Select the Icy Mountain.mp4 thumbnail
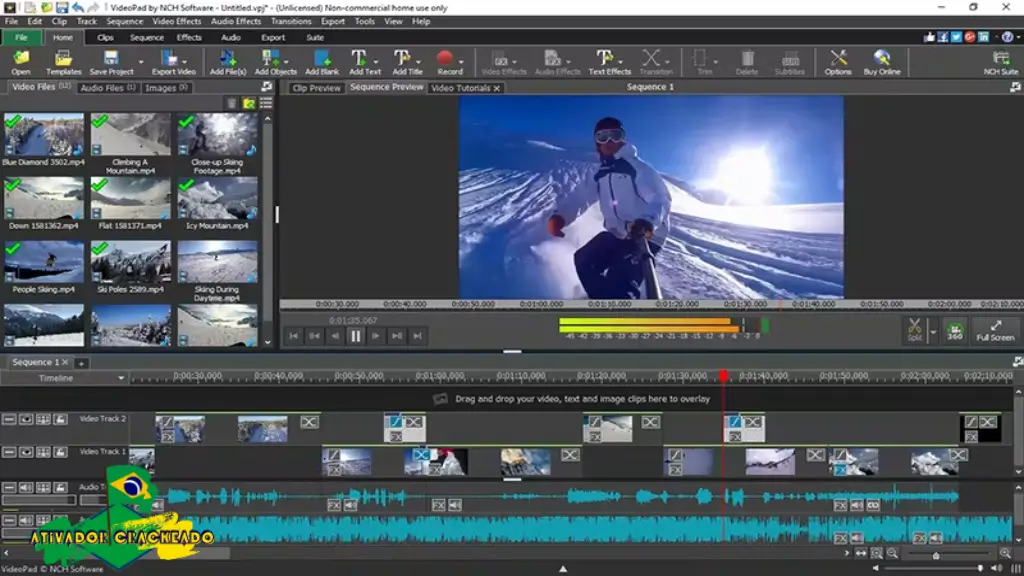The height and width of the screenshot is (576, 1024). (x=217, y=199)
